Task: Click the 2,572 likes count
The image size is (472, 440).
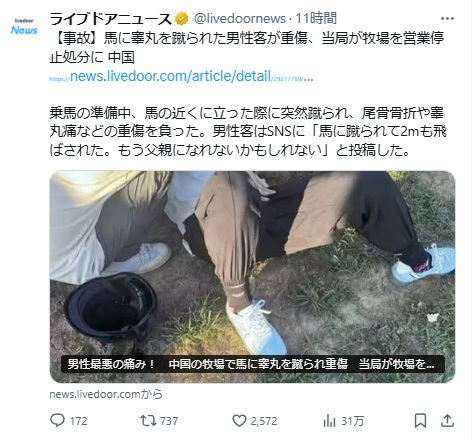Action: tap(264, 421)
